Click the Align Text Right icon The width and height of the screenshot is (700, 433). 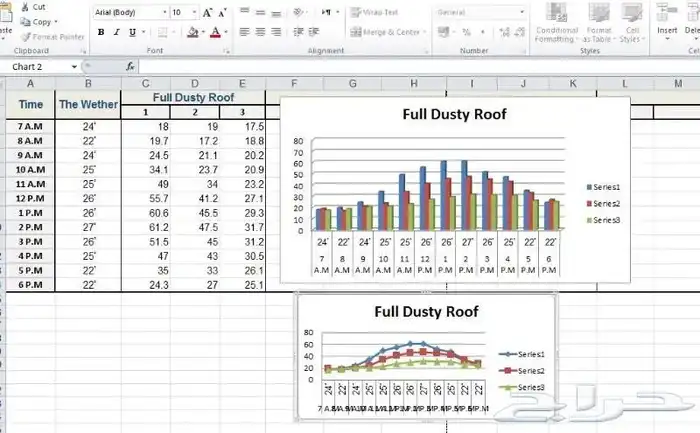277,32
